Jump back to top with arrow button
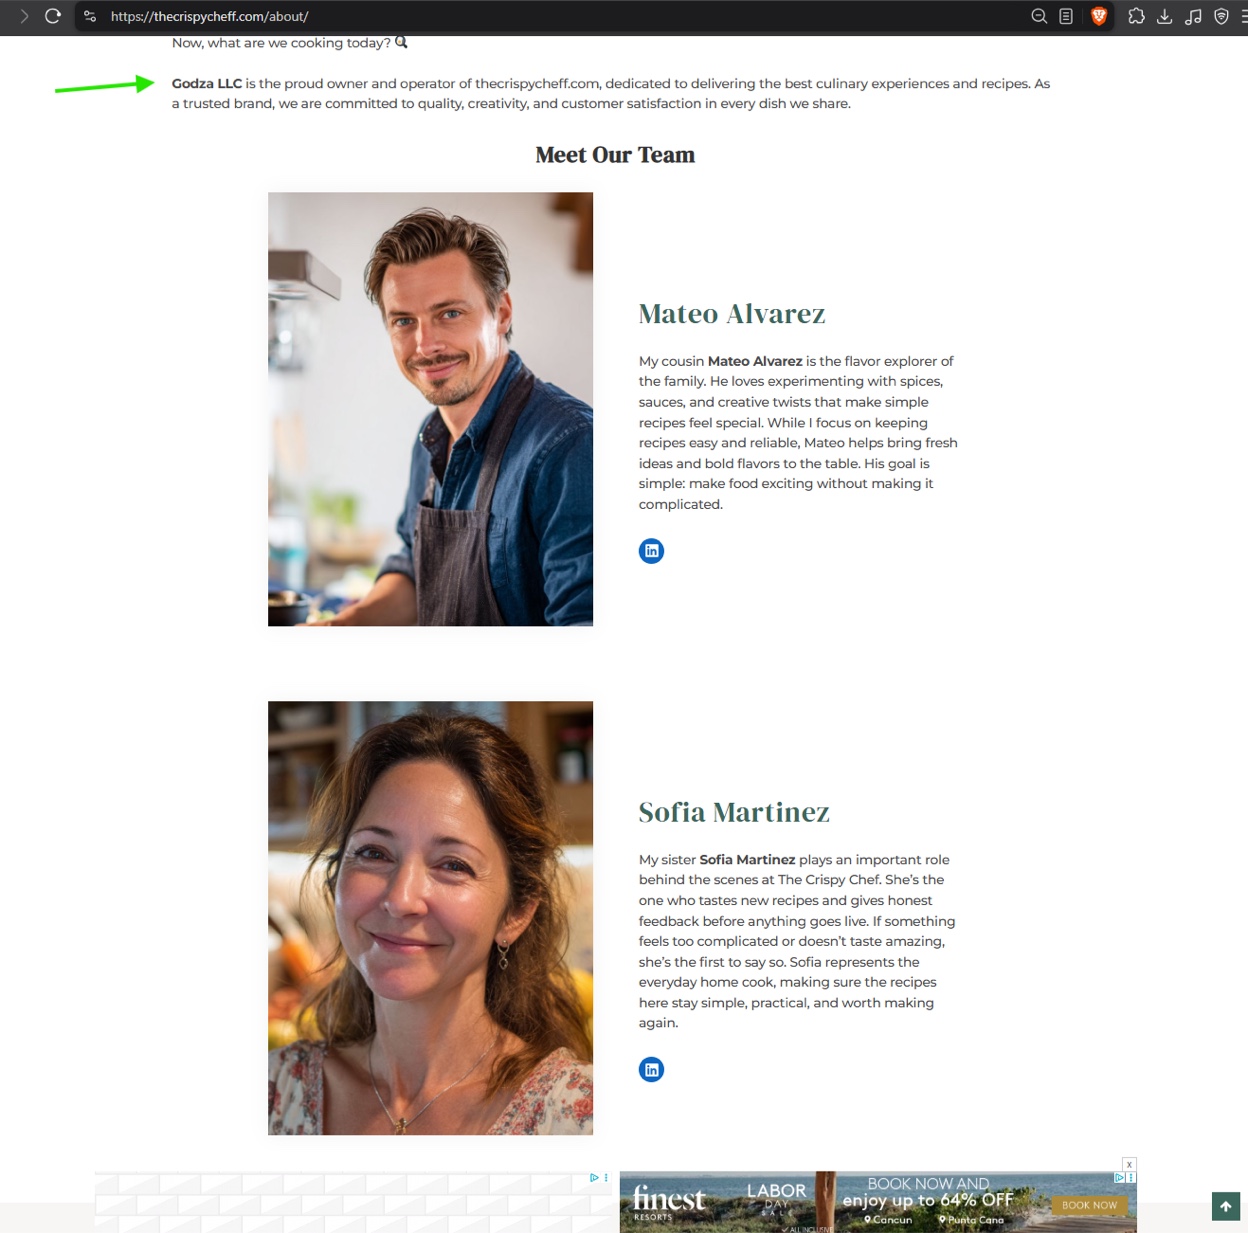Viewport: 1248px width, 1233px height. coord(1226,1206)
